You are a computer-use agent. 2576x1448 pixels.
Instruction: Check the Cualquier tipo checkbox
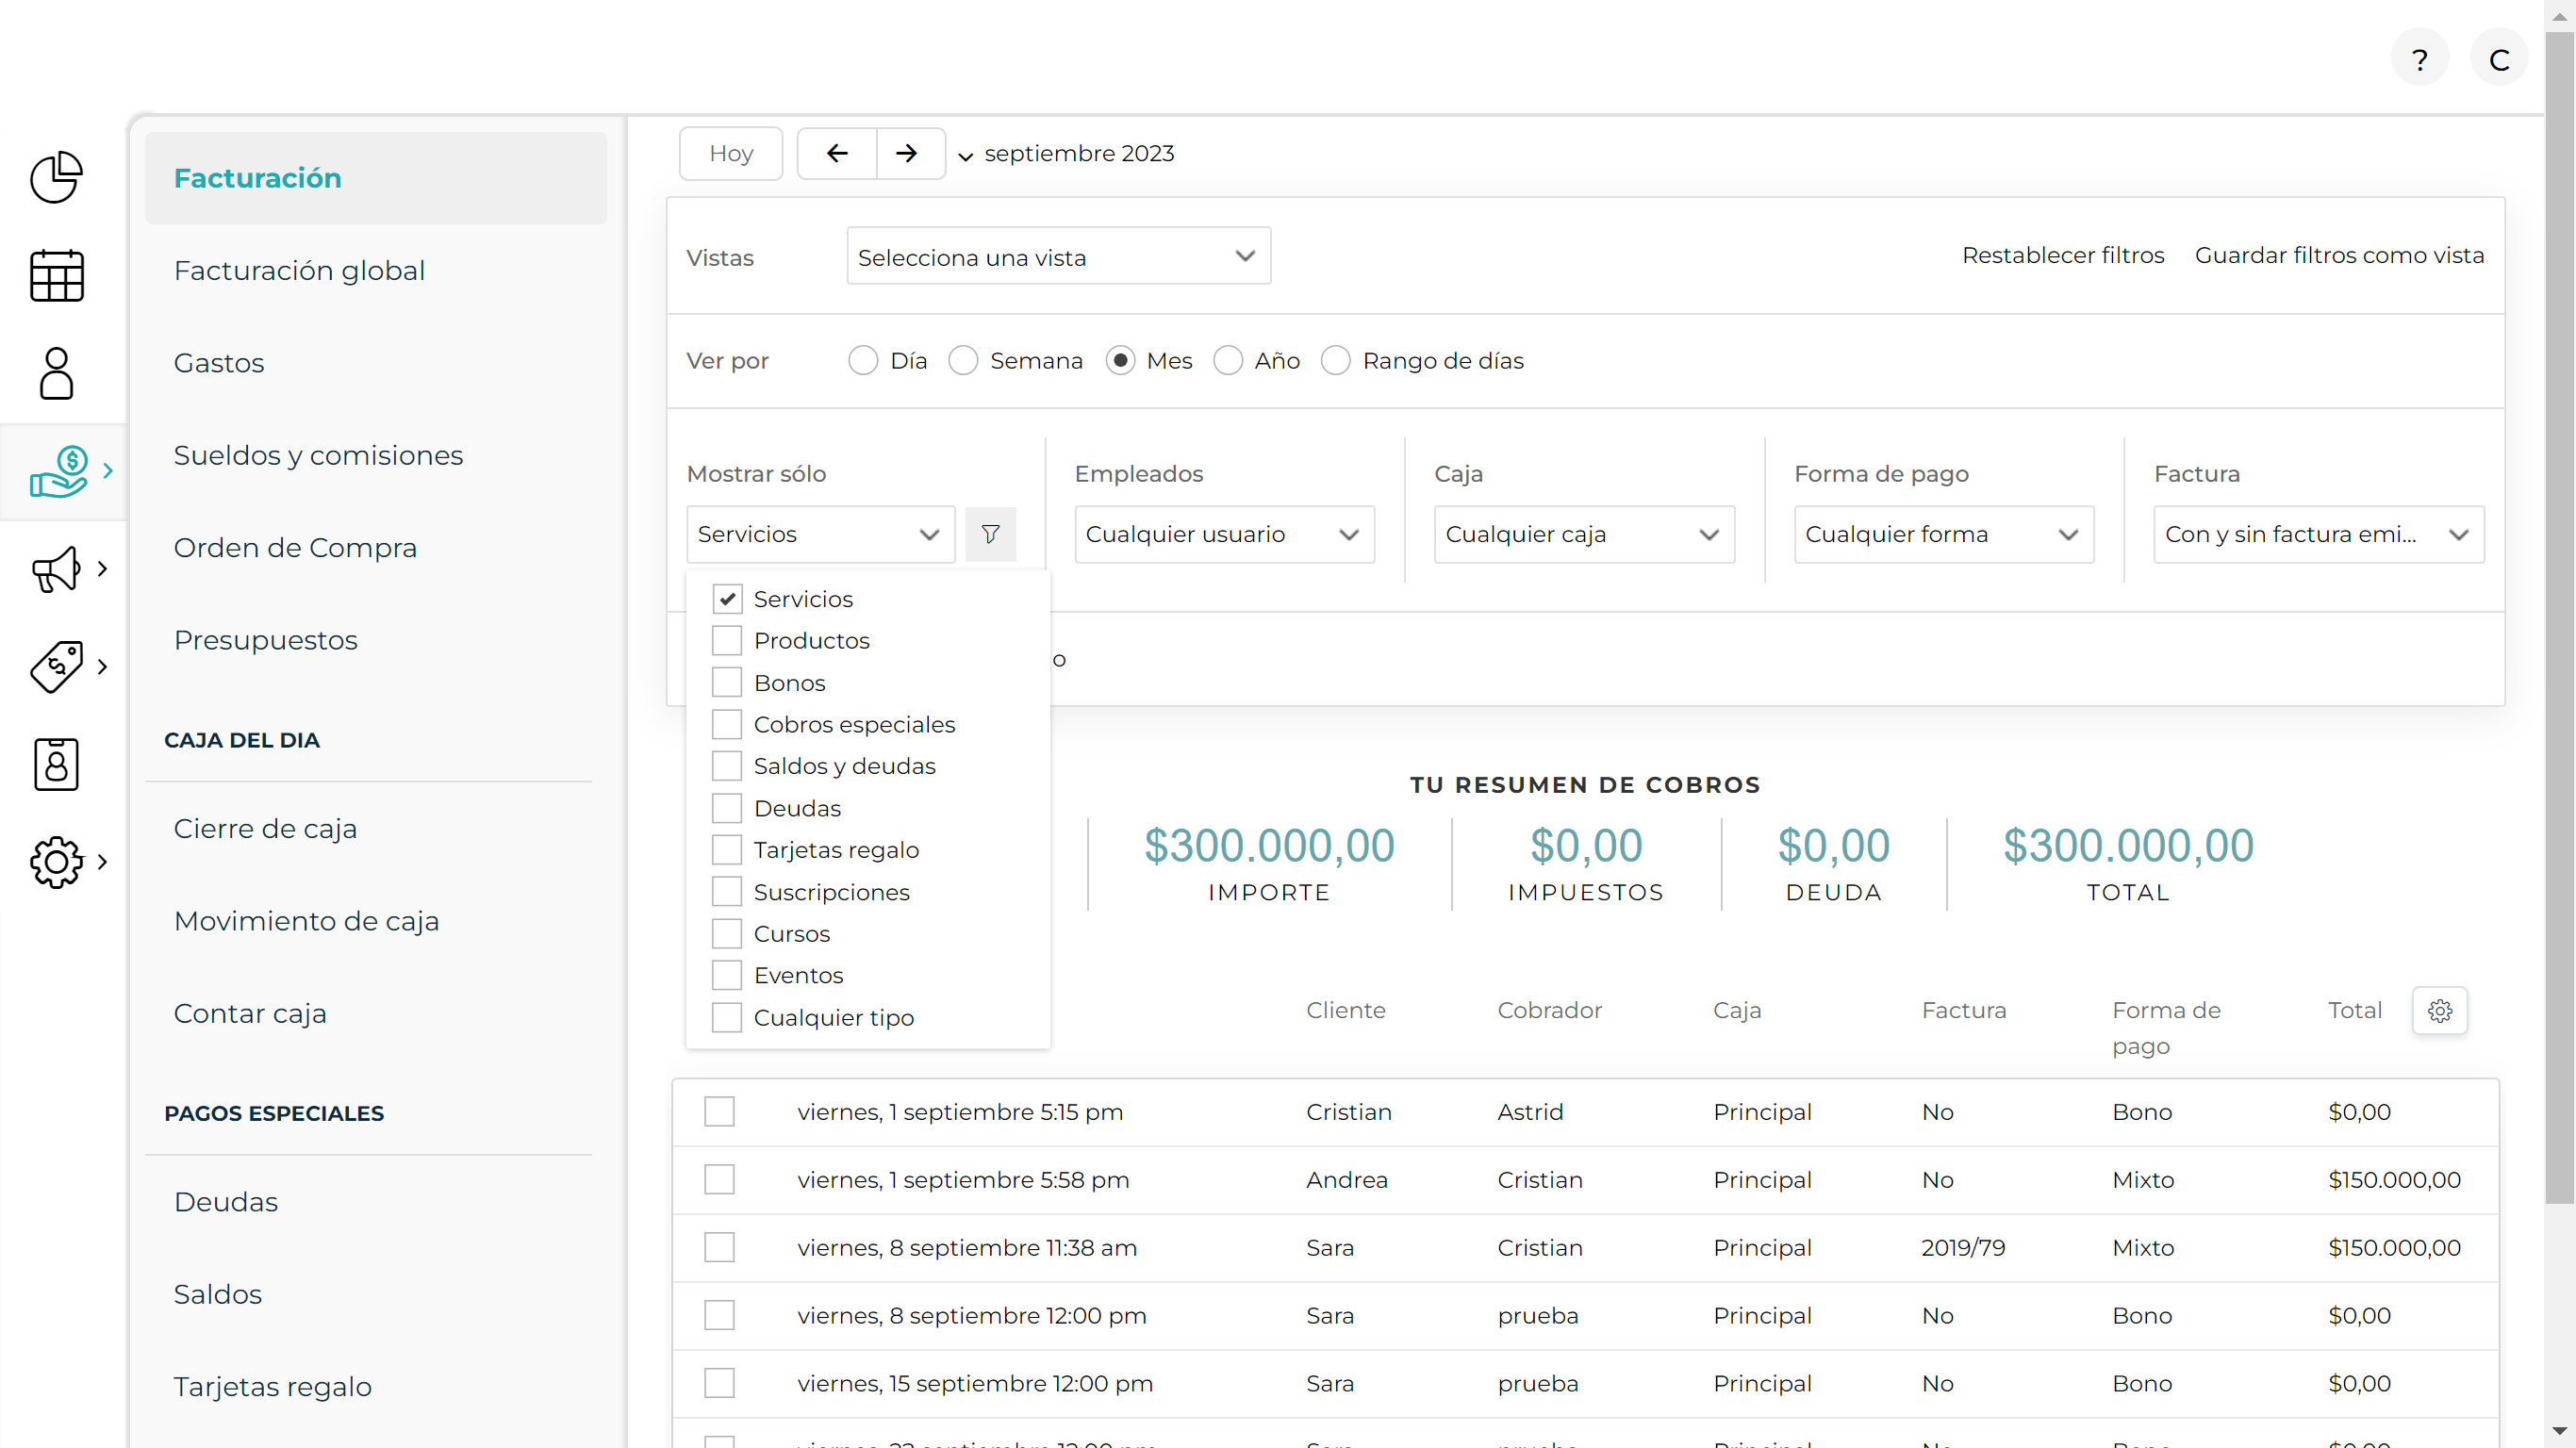point(727,1017)
